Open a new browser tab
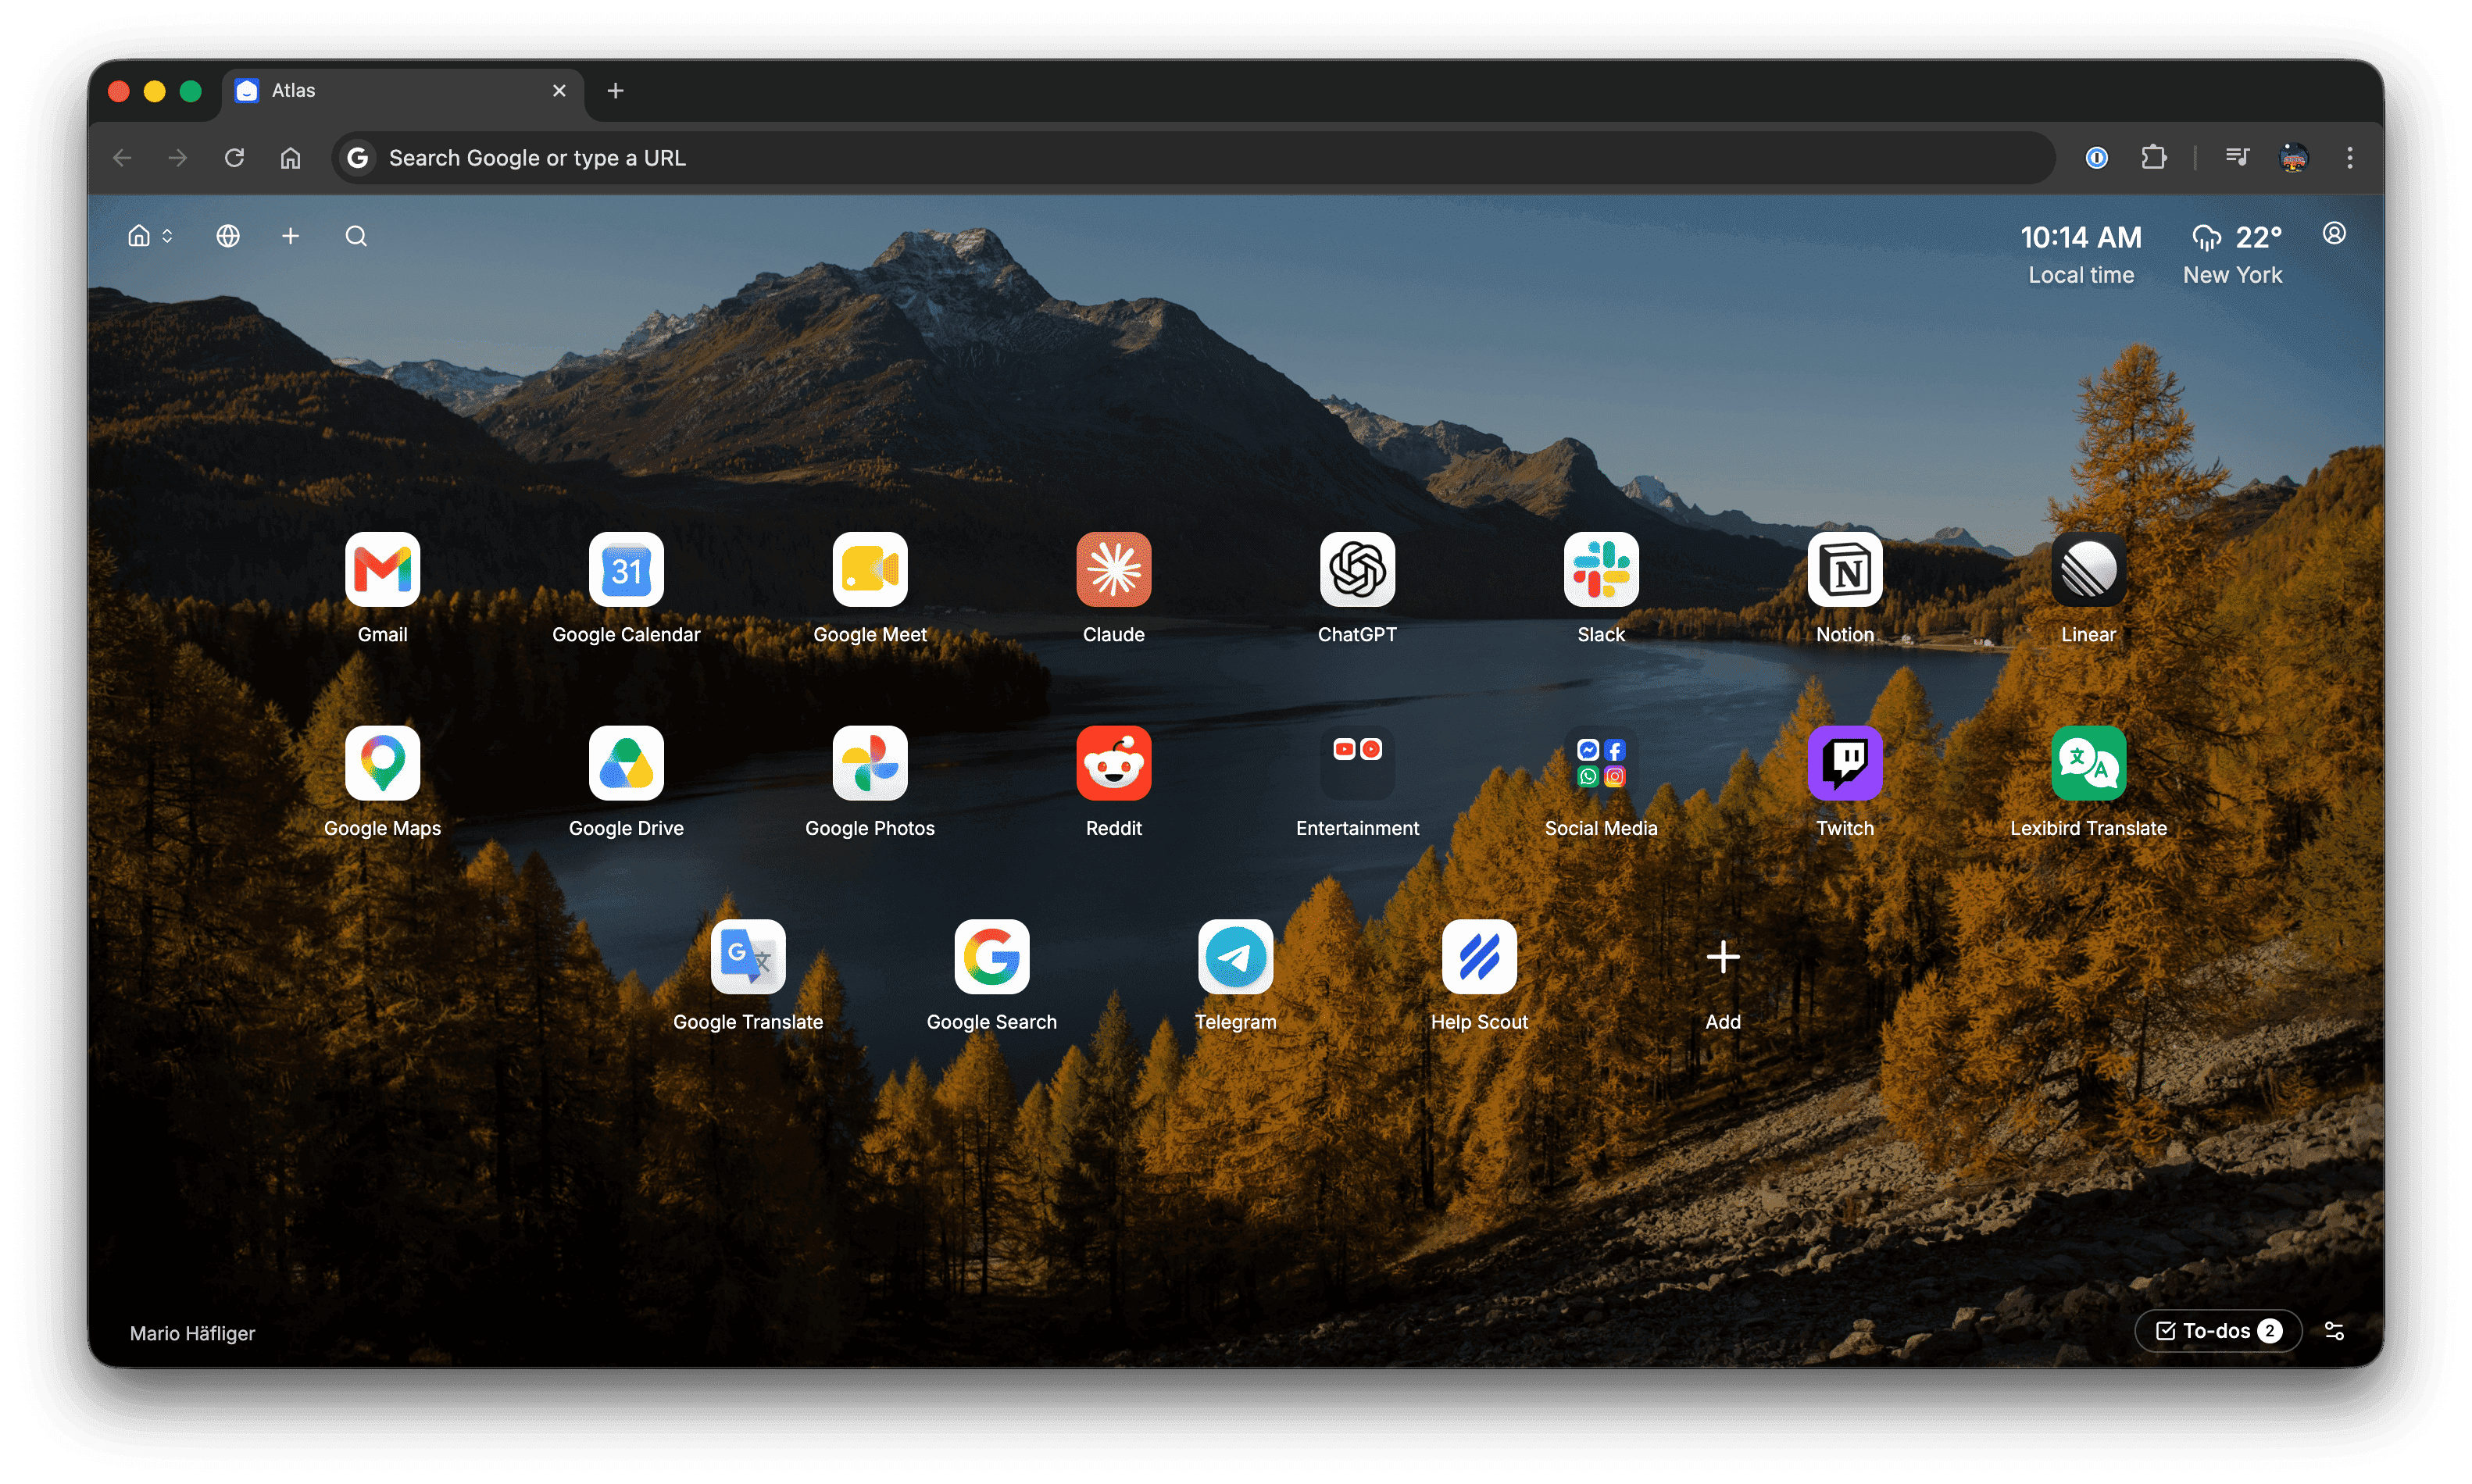The image size is (2472, 1484). click(615, 91)
